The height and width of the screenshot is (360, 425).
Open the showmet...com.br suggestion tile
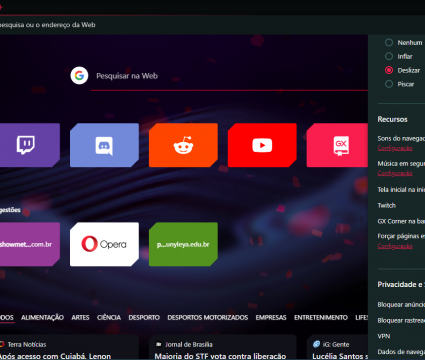coord(29,244)
